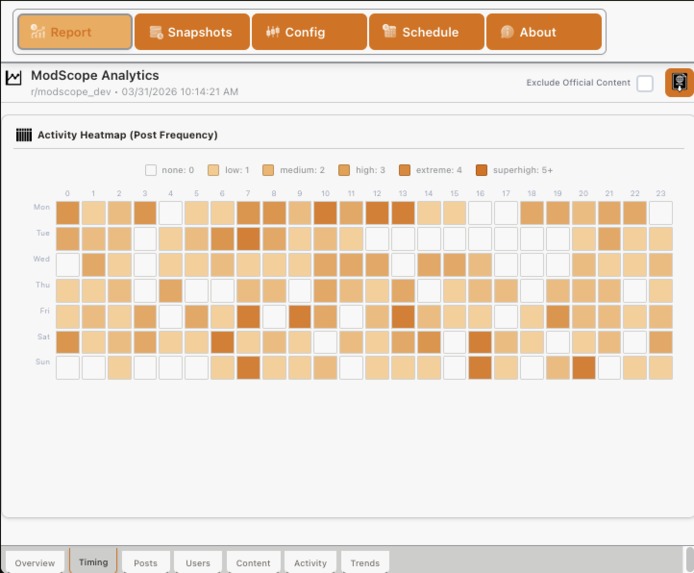Viewport: 694px width, 573px height.
Task: Click the 'none: 0' legend swatch
Action: [x=151, y=170]
